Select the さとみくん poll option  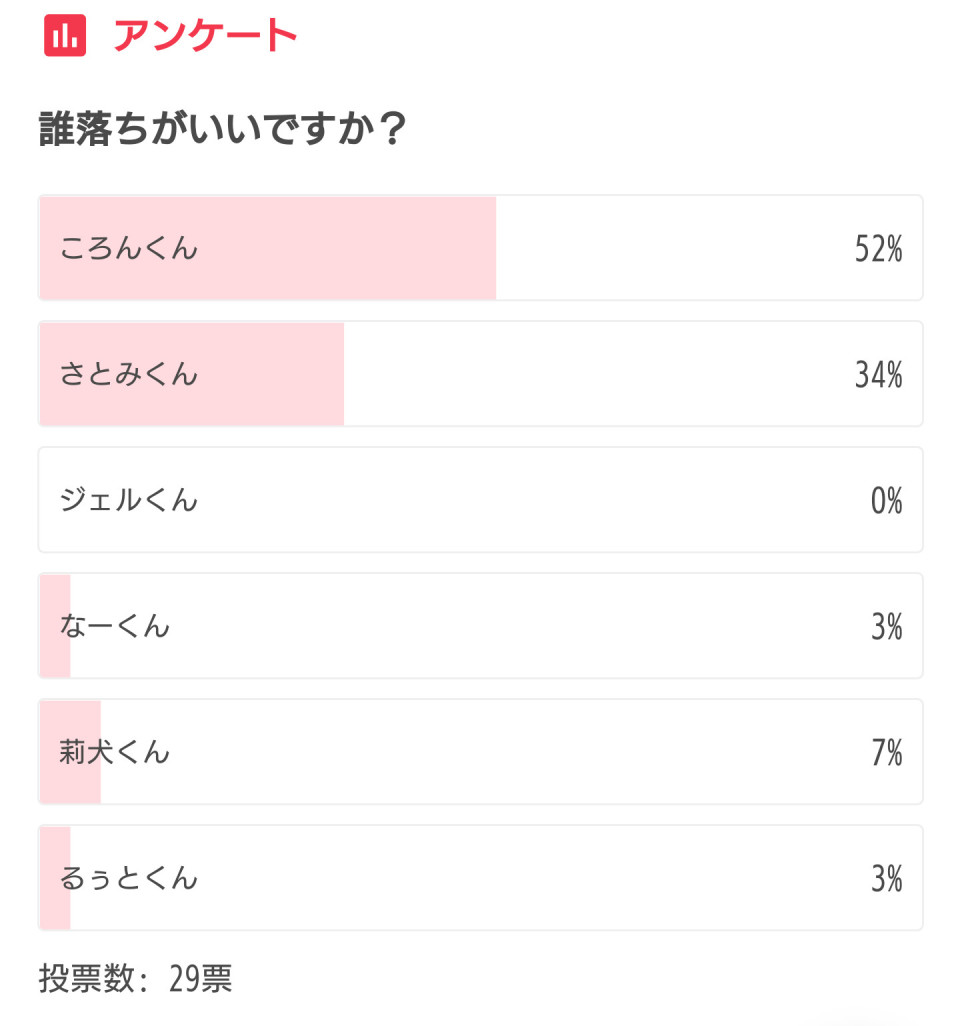(x=480, y=374)
